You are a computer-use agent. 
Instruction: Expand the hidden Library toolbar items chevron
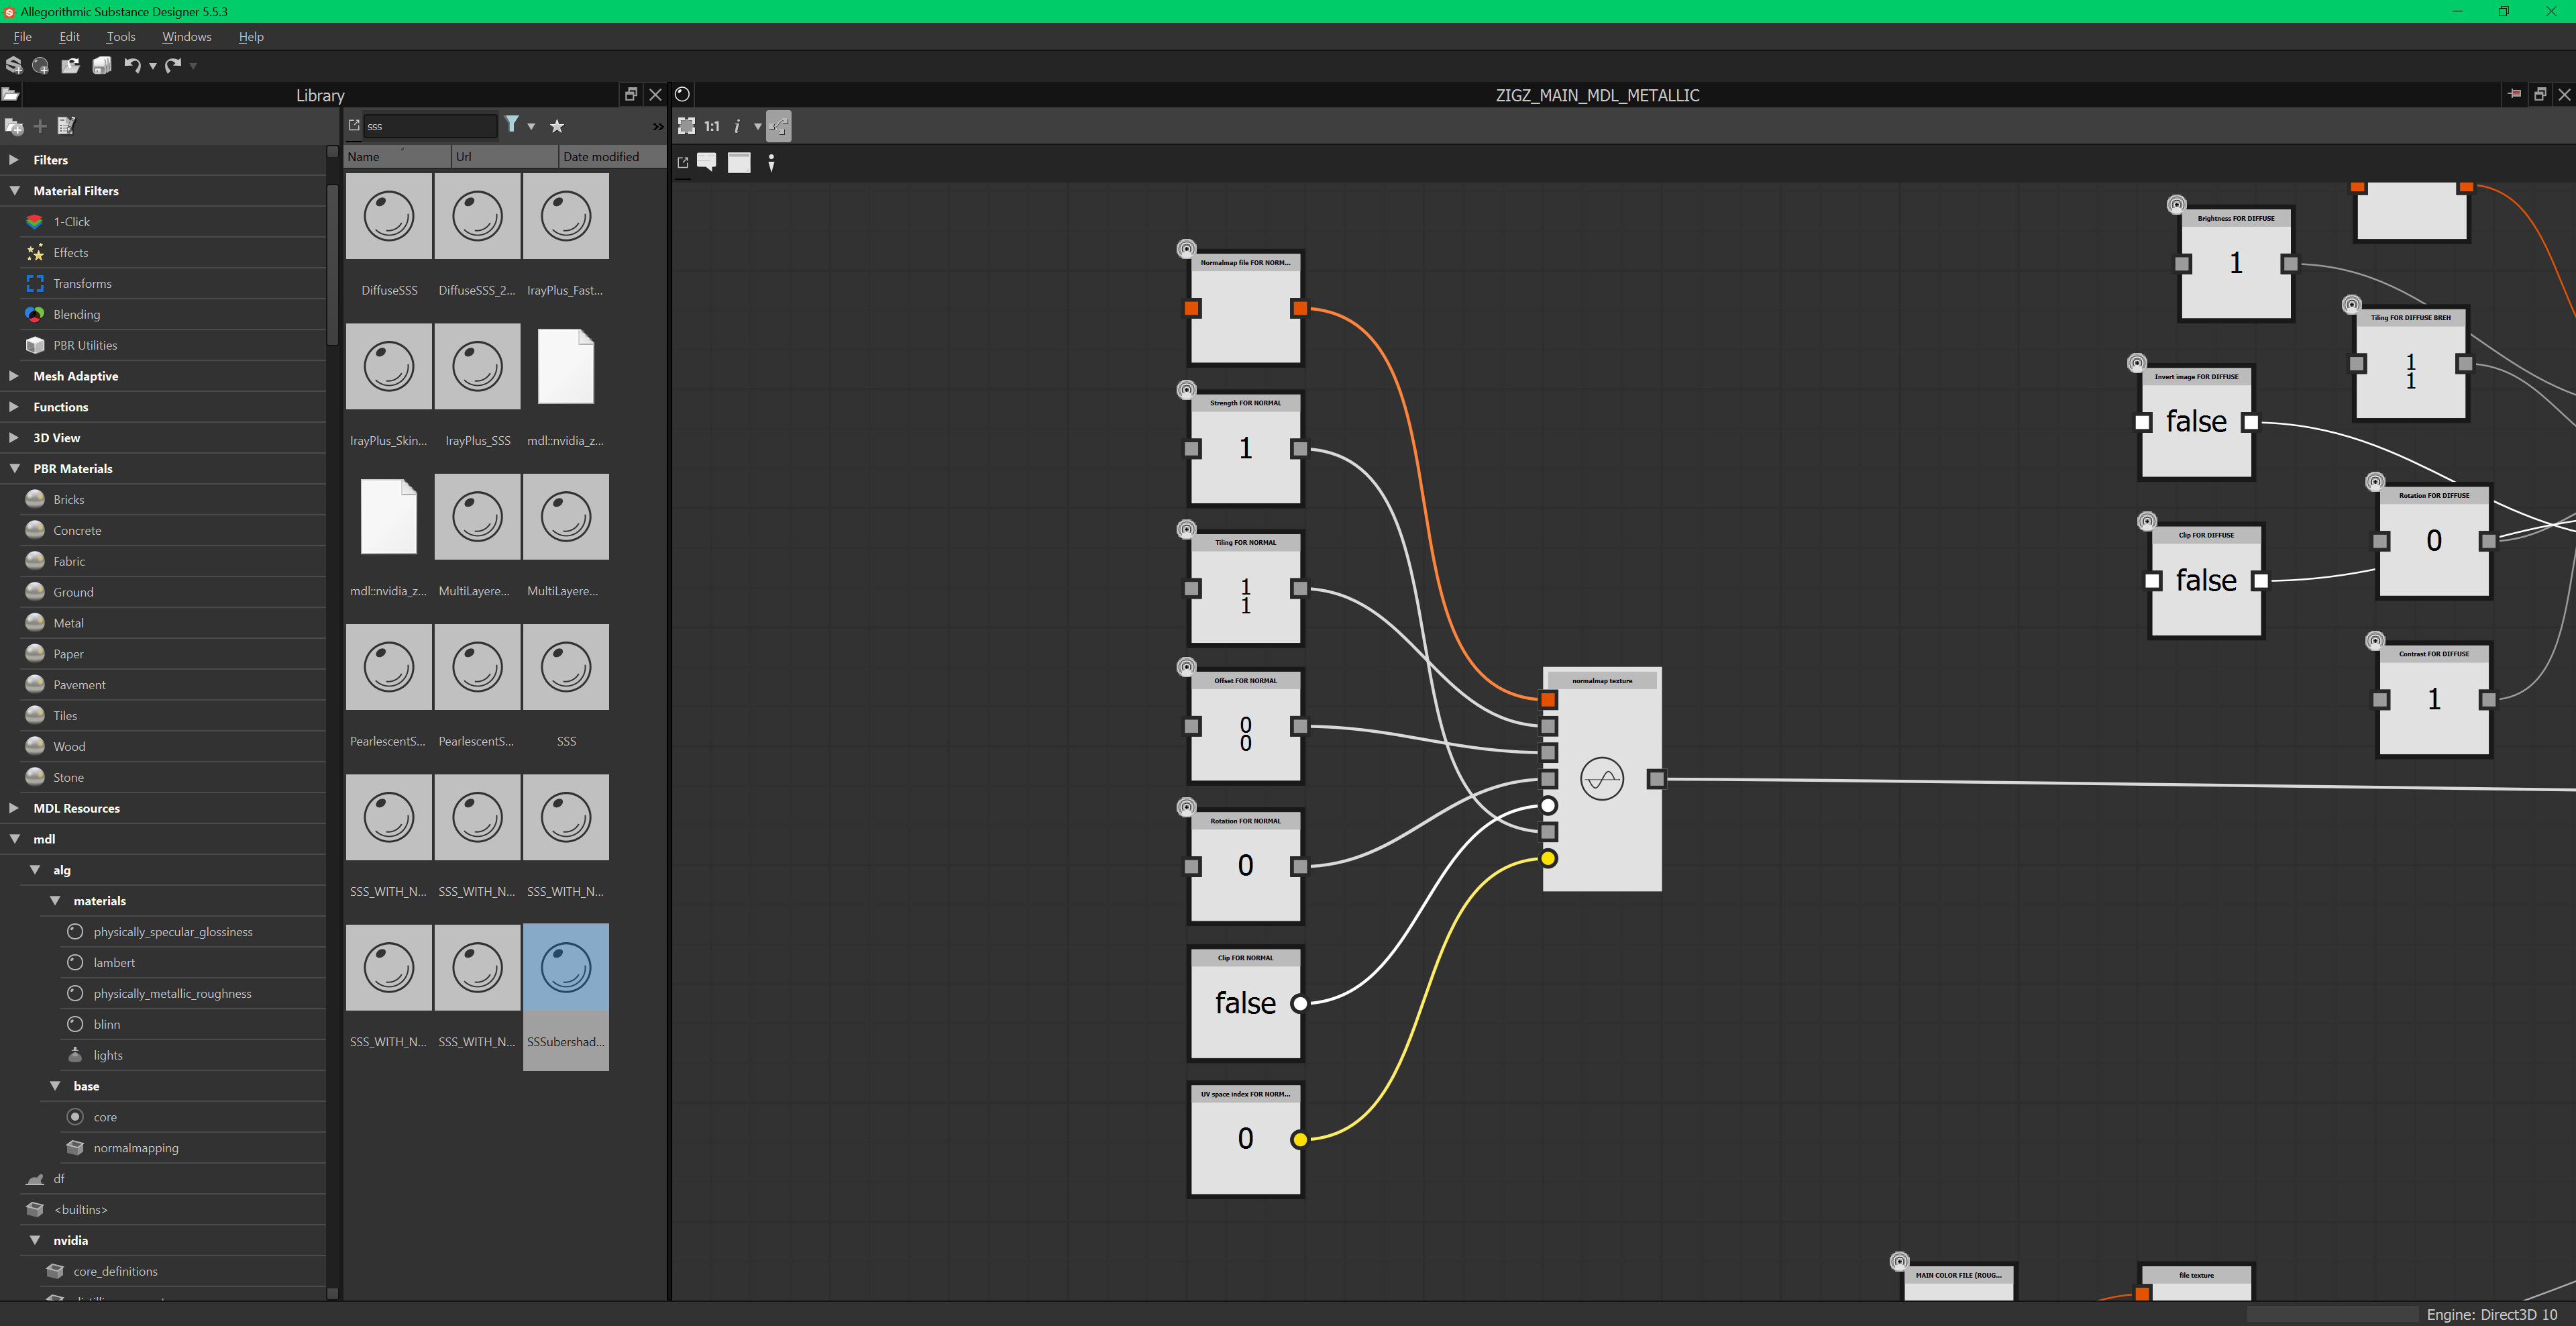click(658, 126)
